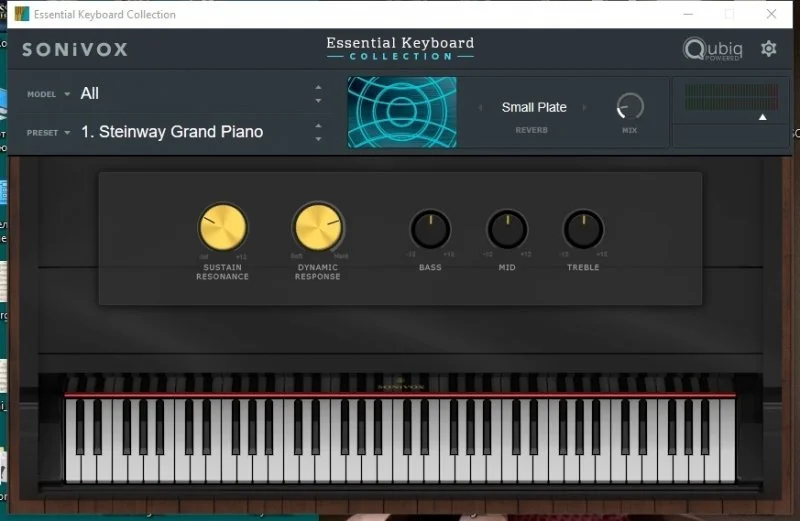Click the reverb visualization thumbnail
Viewport: 800px width, 521px height.
pos(402,112)
